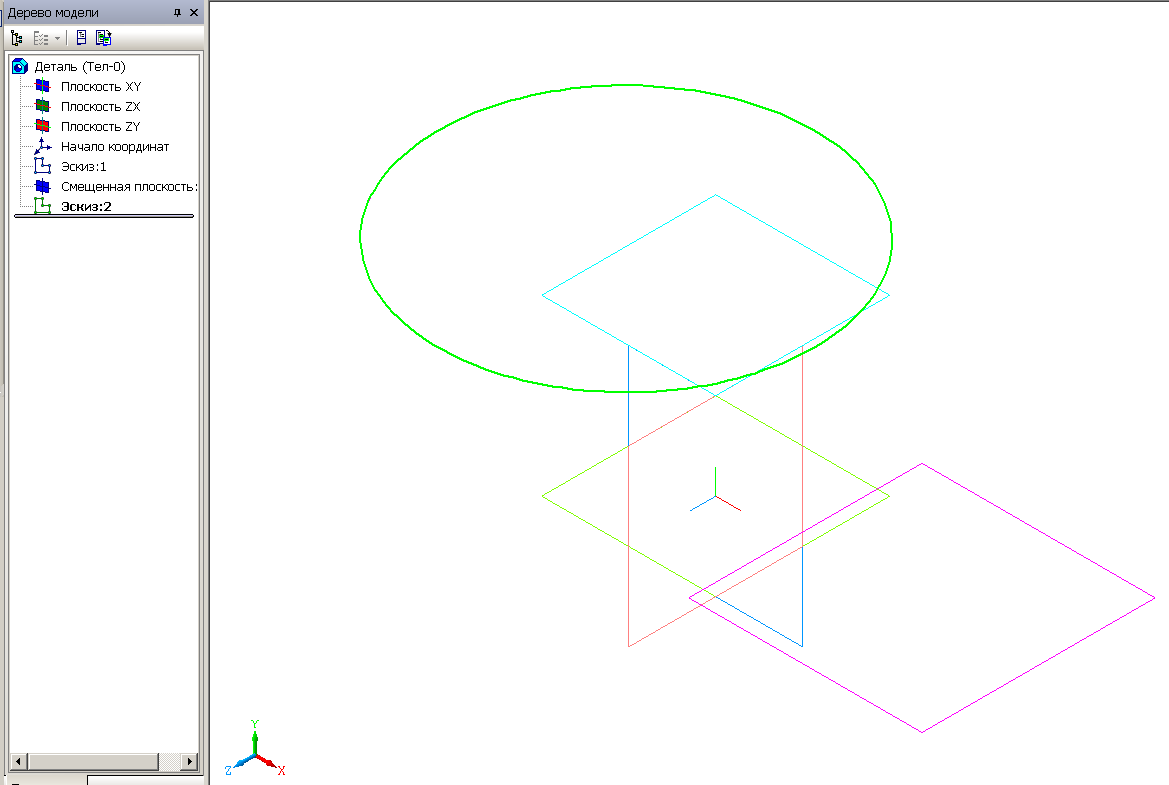Click the Плоскость ZY plane icon

tap(42, 127)
